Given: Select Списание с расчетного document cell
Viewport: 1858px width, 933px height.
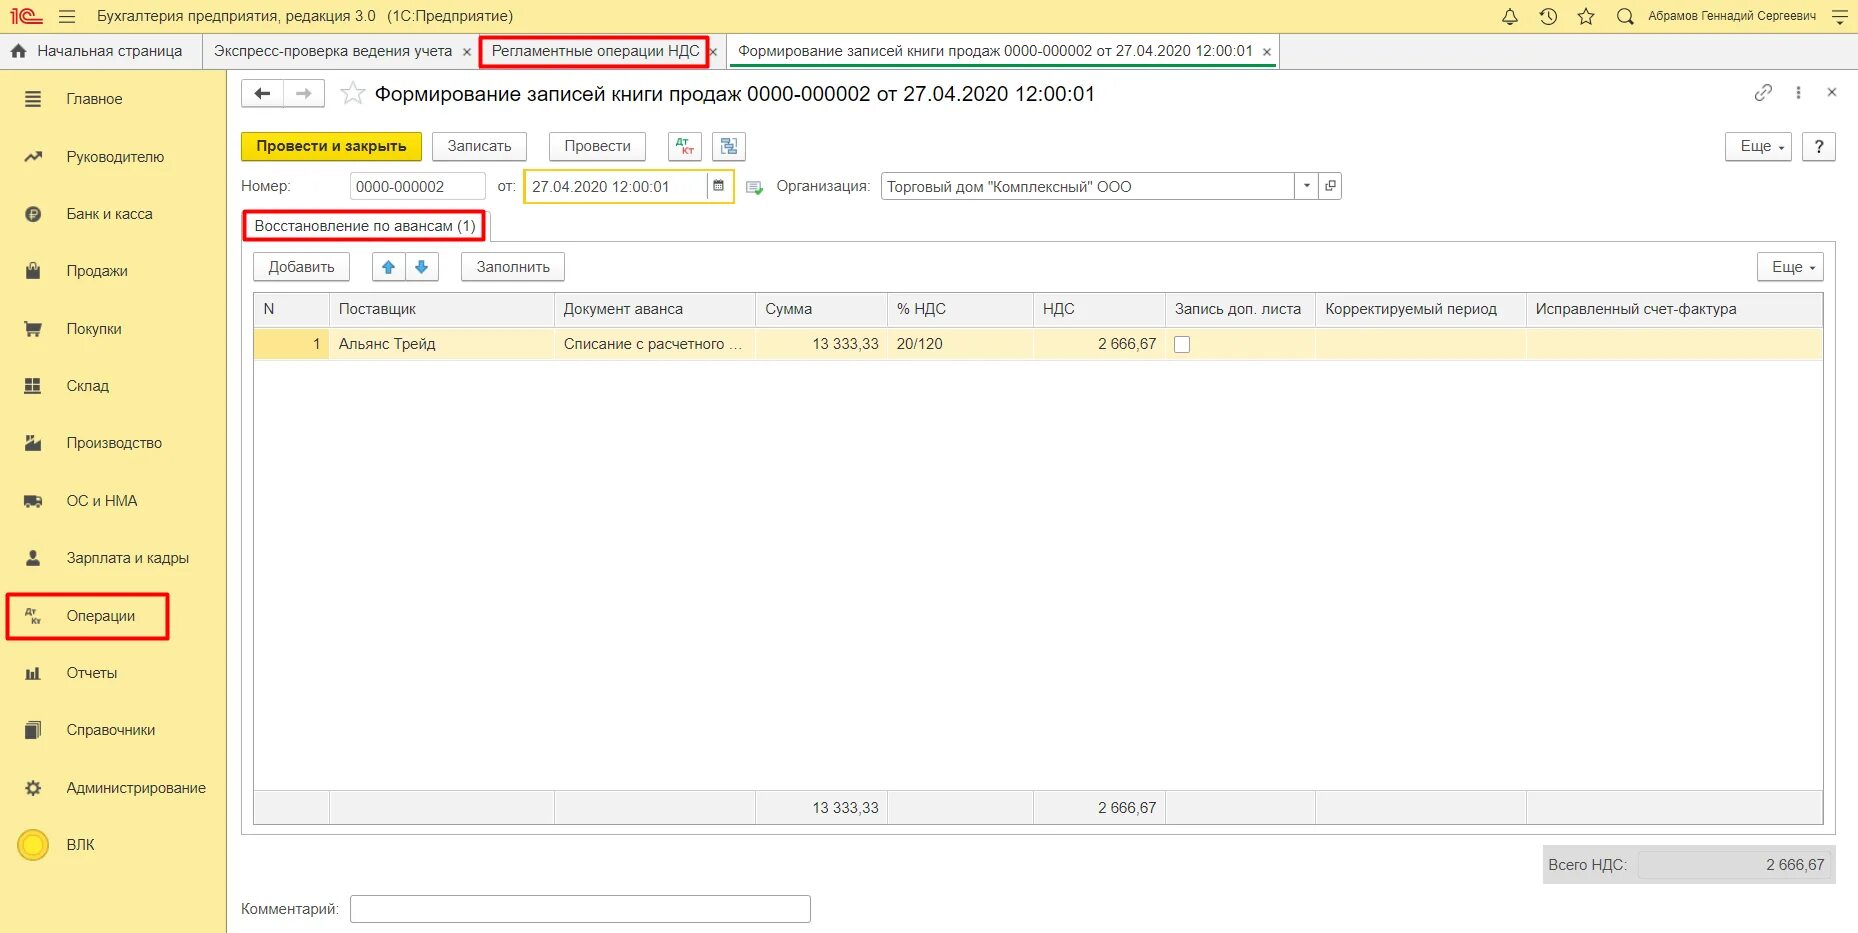Looking at the screenshot, I should (x=654, y=344).
